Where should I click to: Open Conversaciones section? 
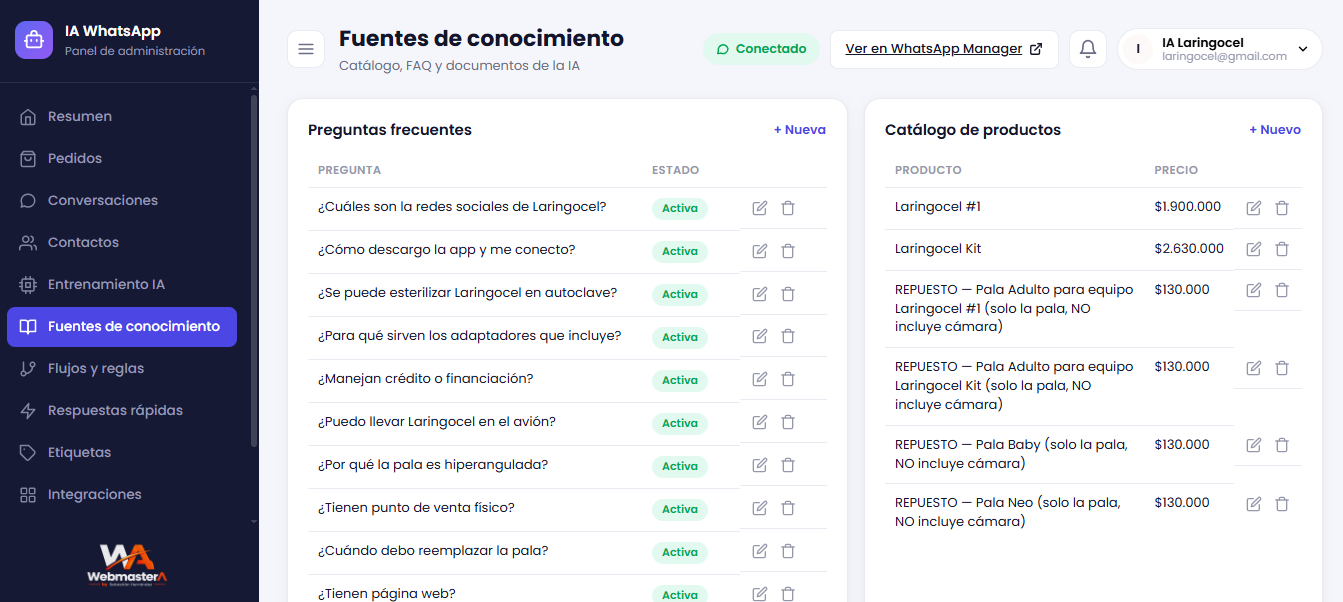[122, 200]
